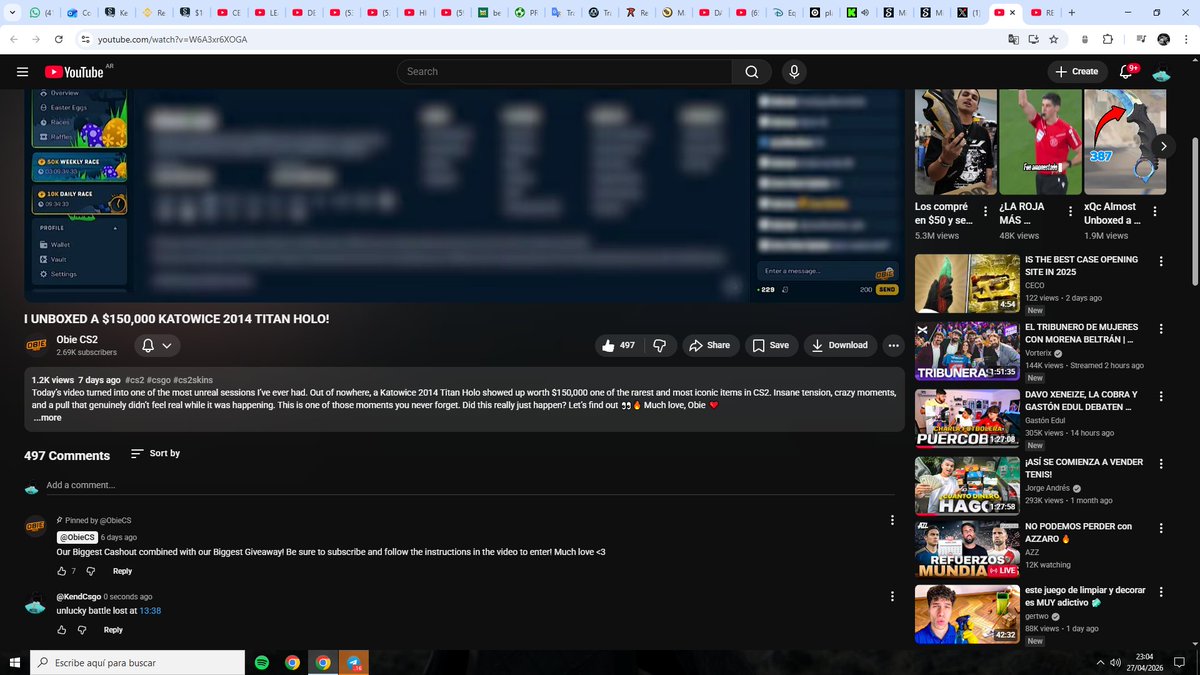The height and width of the screenshot is (675, 1200).
Task: Open menu for Best Case Opening Site video
Action: coord(1161,262)
